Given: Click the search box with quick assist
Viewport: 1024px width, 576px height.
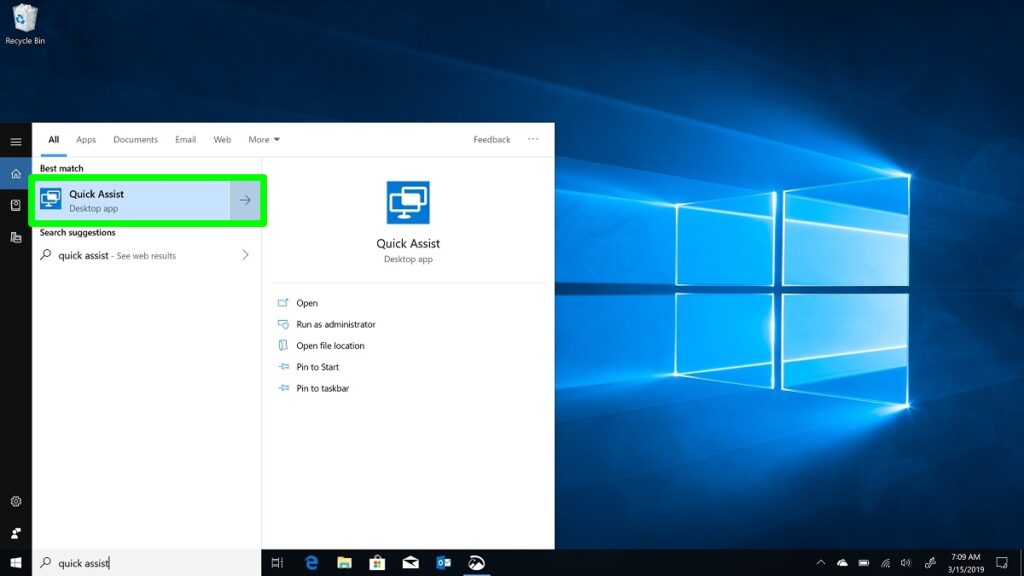Looking at the screenshot, I should [145, 563].
